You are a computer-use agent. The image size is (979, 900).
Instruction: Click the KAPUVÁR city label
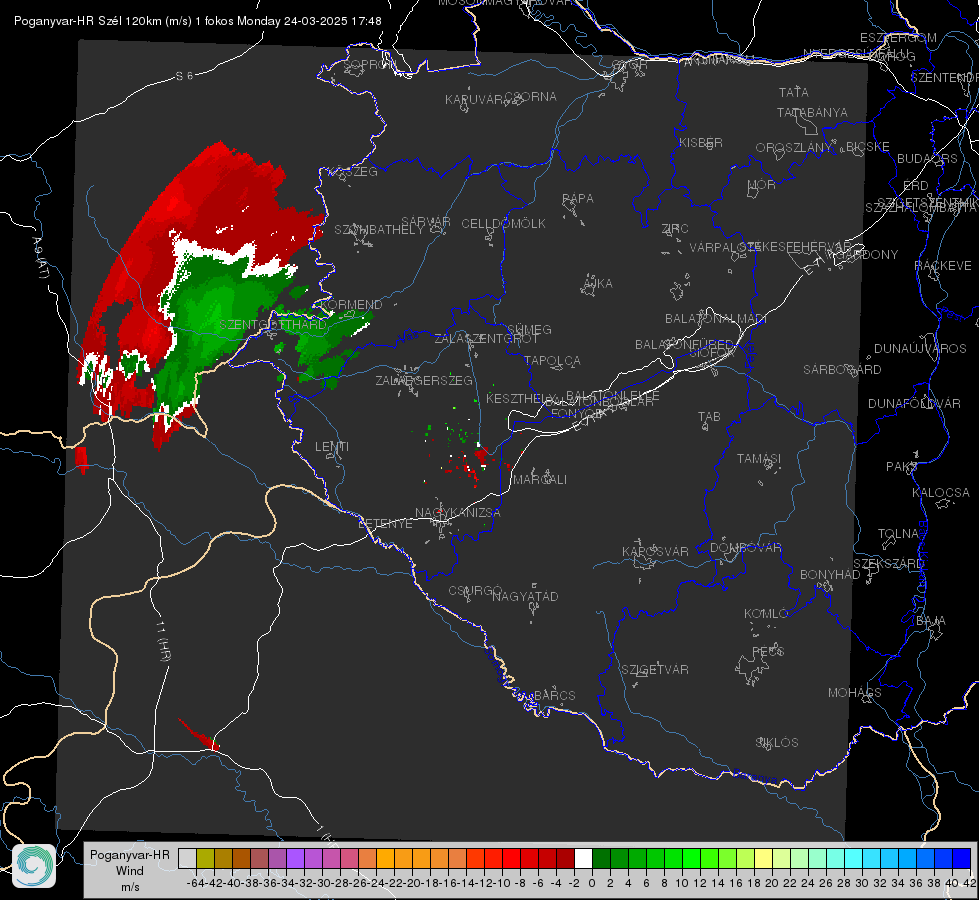[474, 100]
